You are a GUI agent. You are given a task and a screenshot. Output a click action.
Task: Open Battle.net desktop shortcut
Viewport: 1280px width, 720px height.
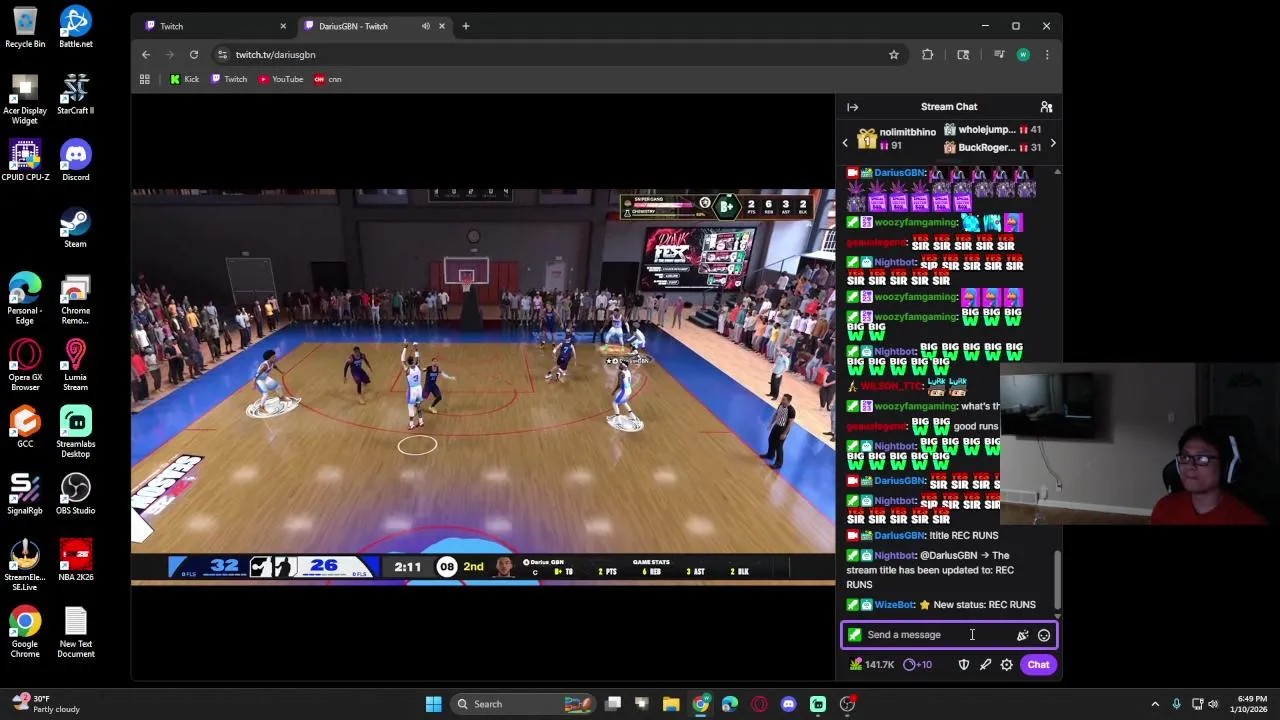coord(75,28)
